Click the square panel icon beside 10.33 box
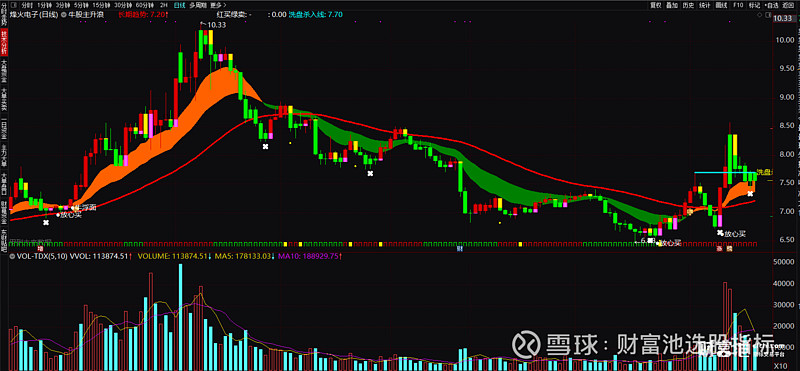800x371 pixels. pyautogui.click(x=769, y=15)
